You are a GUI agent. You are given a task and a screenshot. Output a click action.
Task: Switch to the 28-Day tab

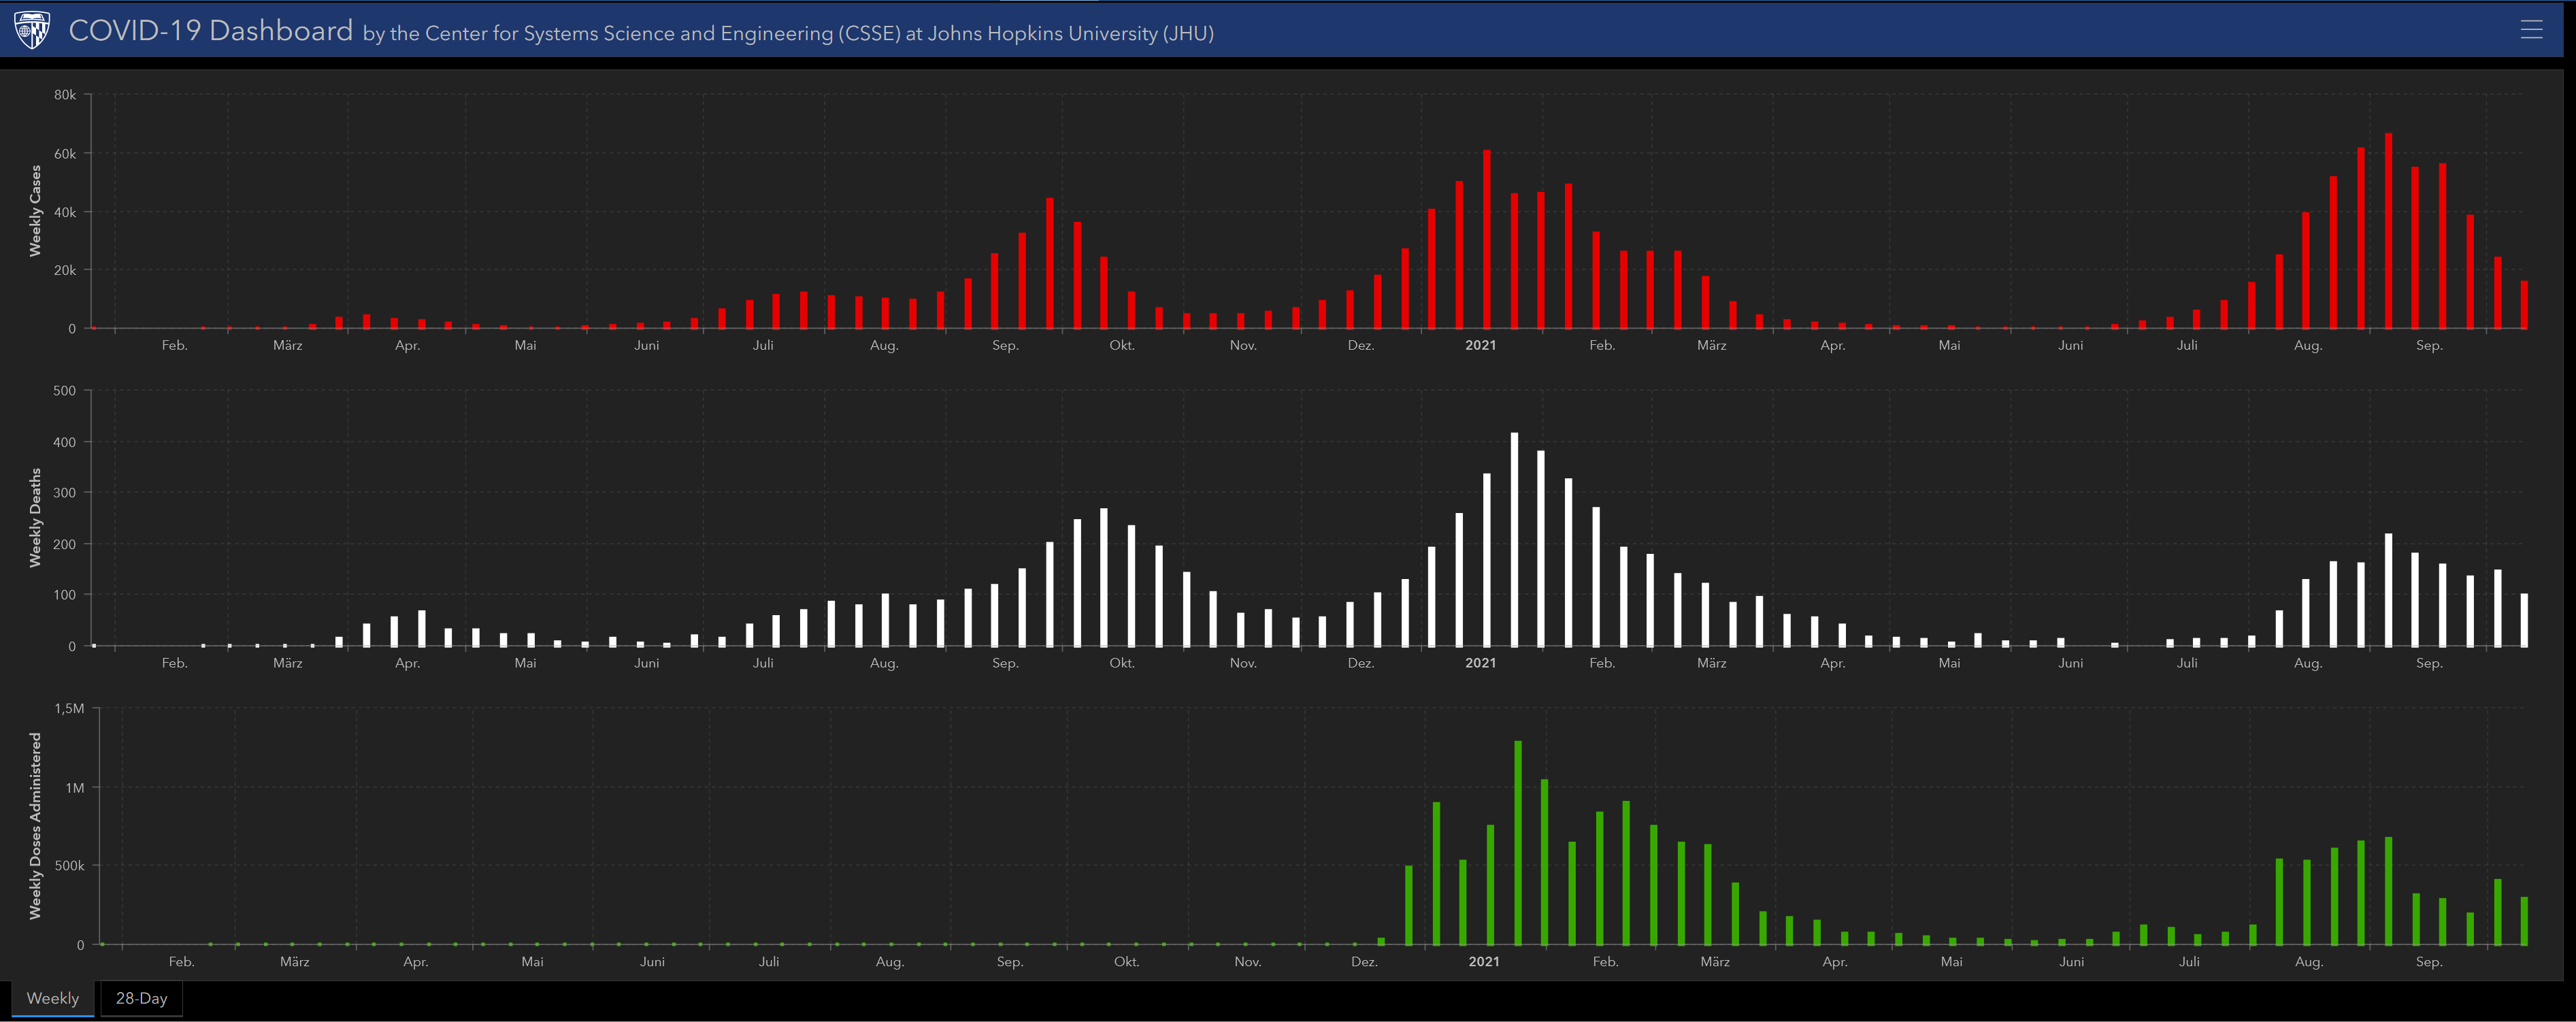(141, 998)
